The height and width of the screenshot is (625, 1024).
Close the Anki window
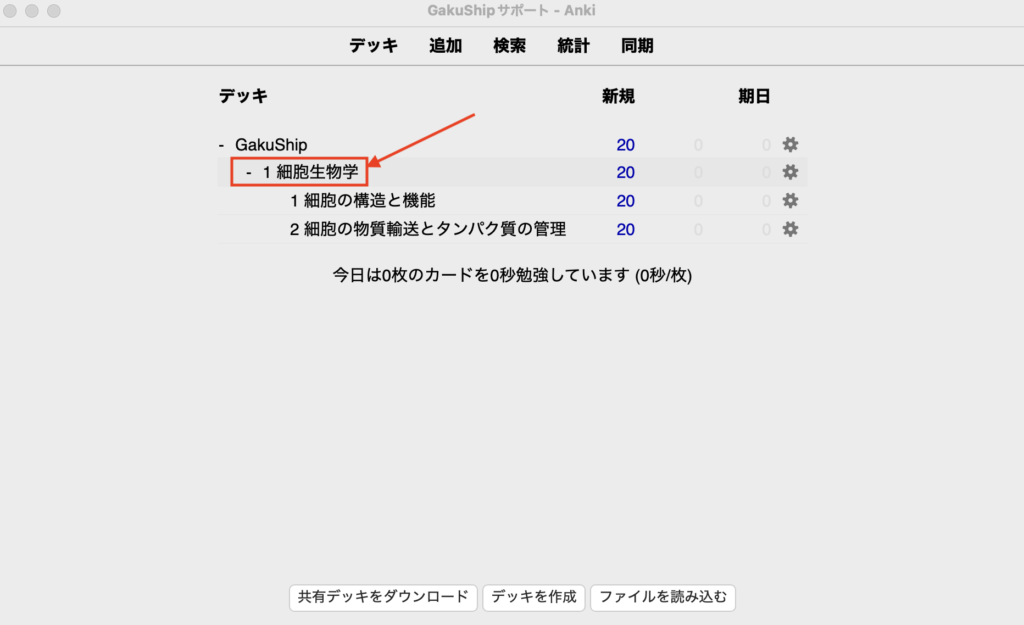[13, 11]
